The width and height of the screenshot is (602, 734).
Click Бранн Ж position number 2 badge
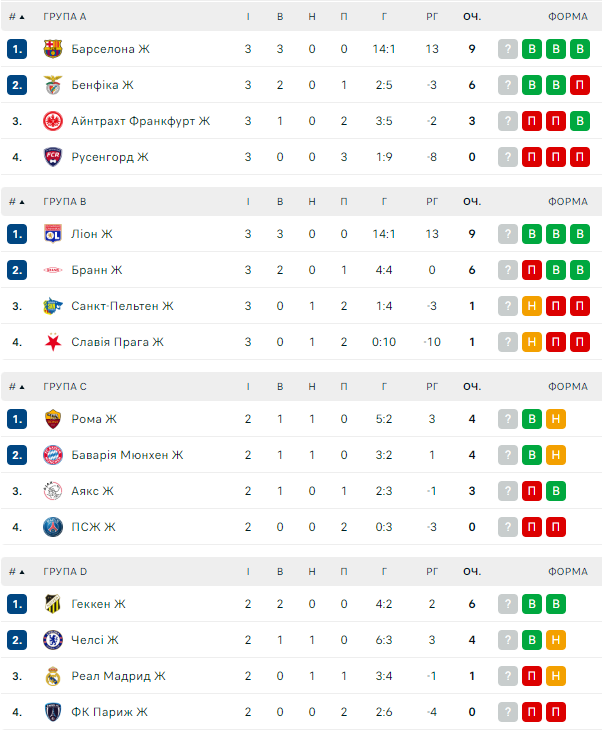click(x=17, y=270)
